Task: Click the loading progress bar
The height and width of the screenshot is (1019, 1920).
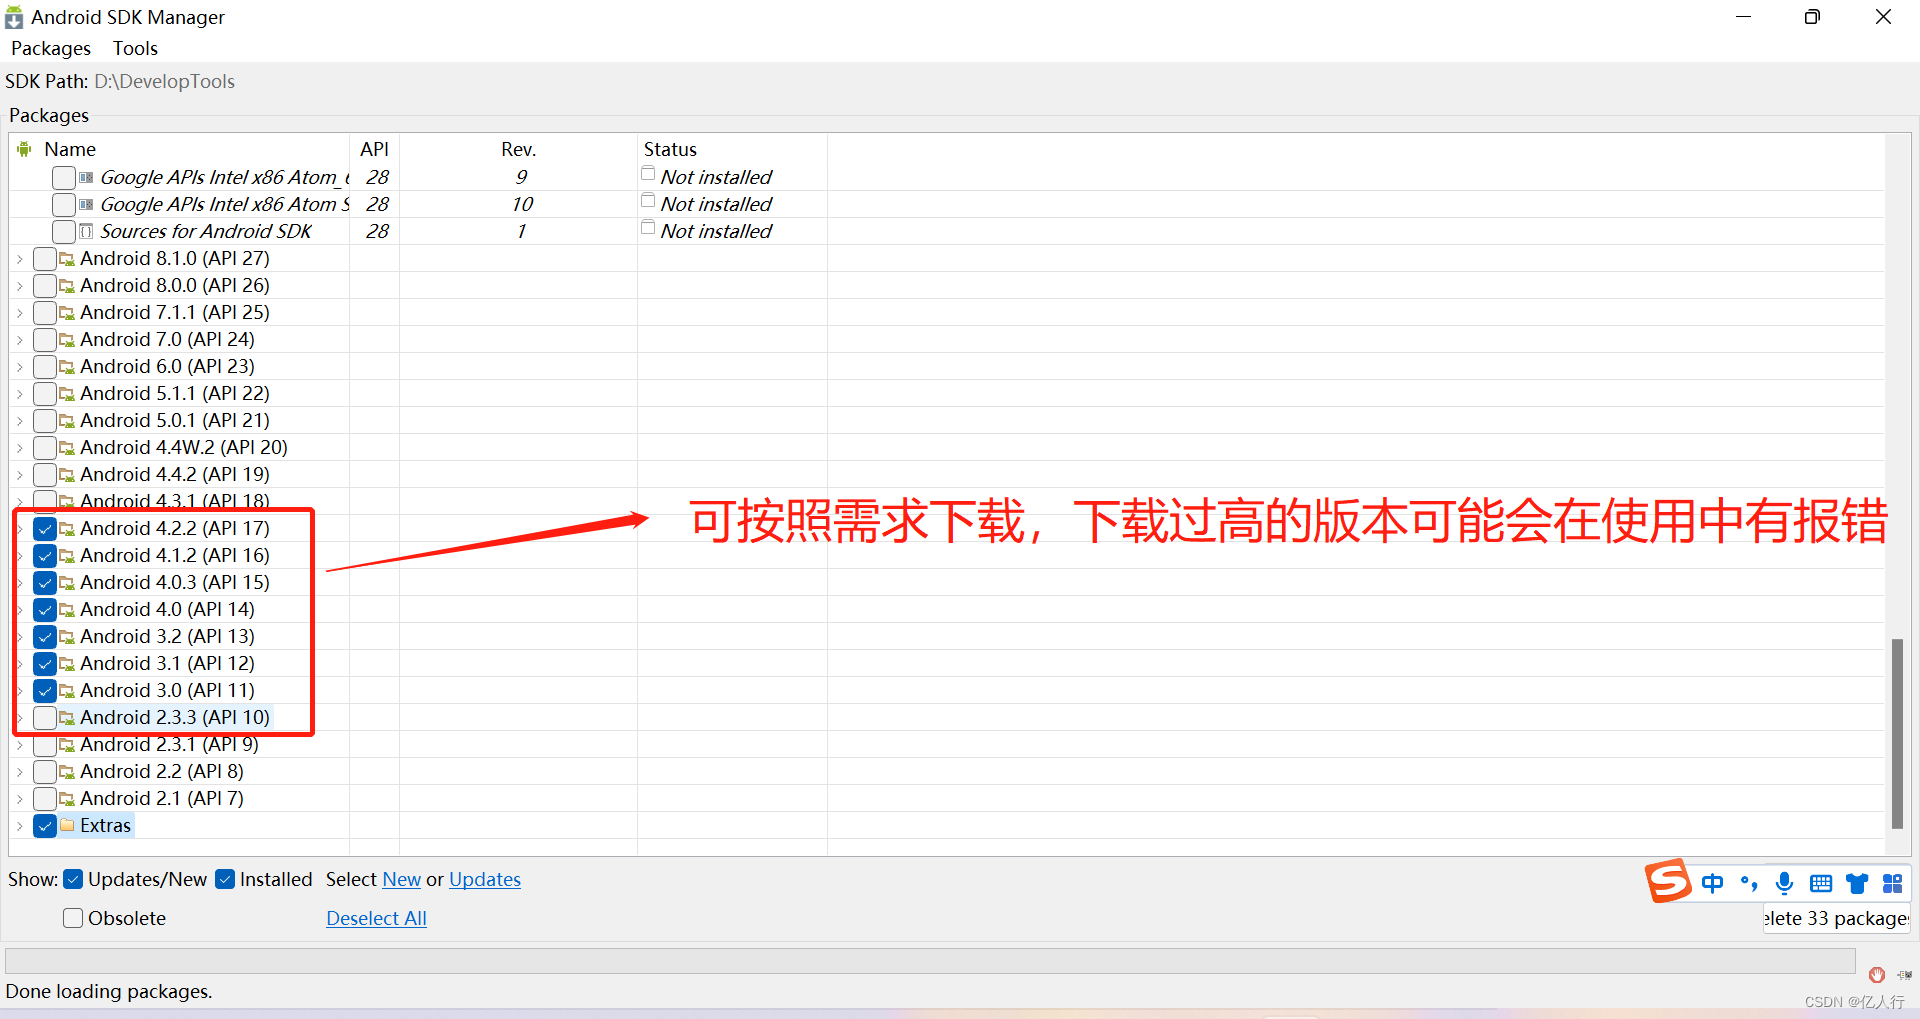Action: [x=930, y=961]
